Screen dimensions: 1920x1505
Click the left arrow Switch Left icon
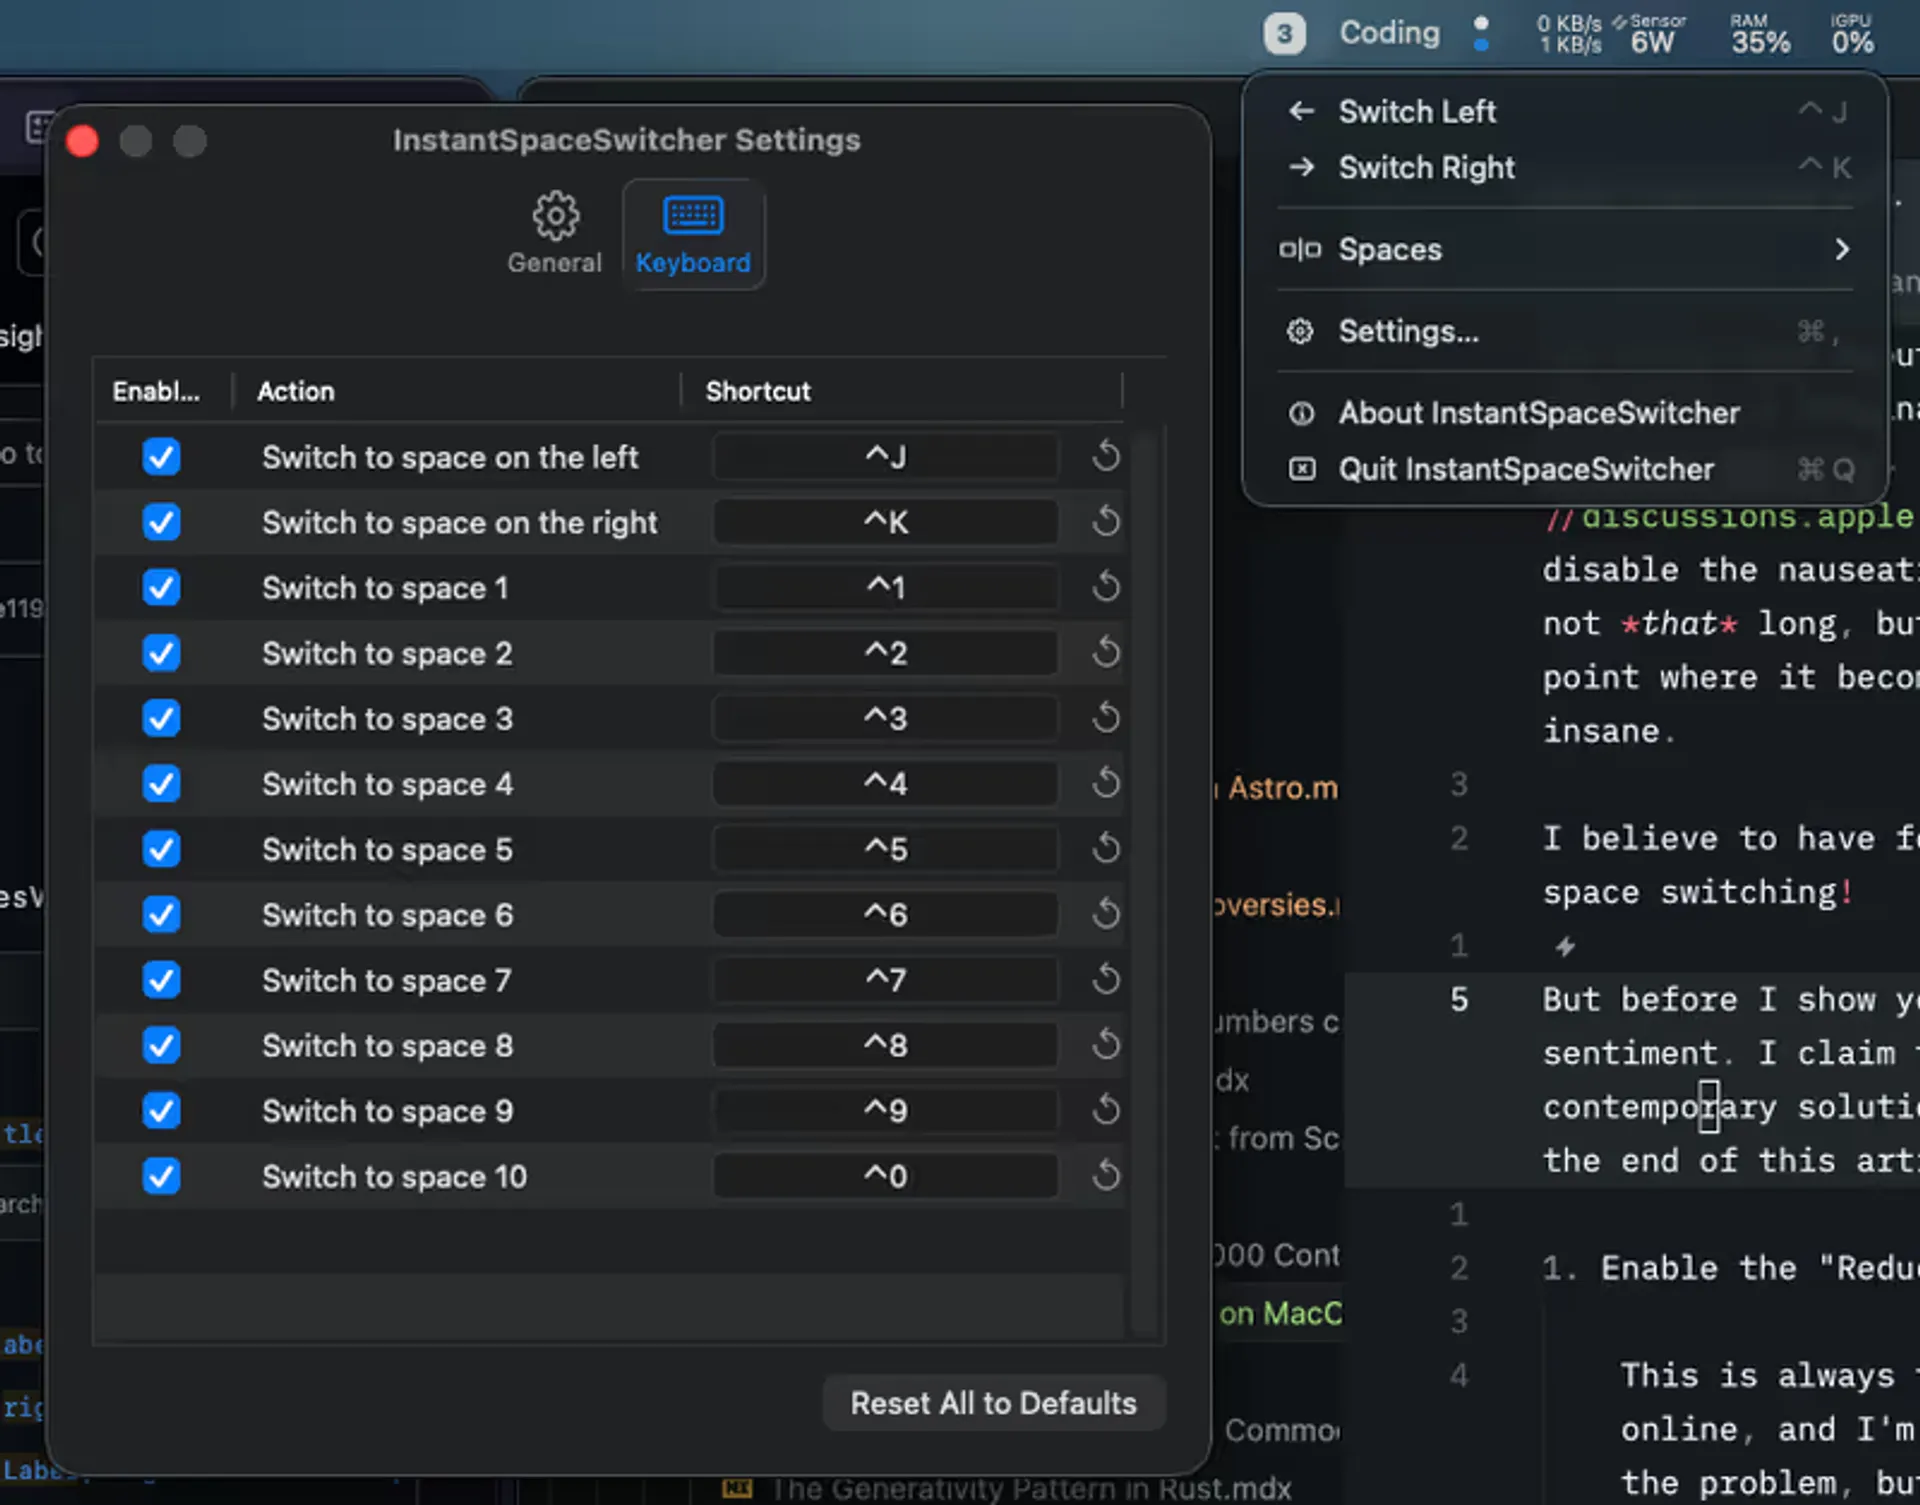1301,111
